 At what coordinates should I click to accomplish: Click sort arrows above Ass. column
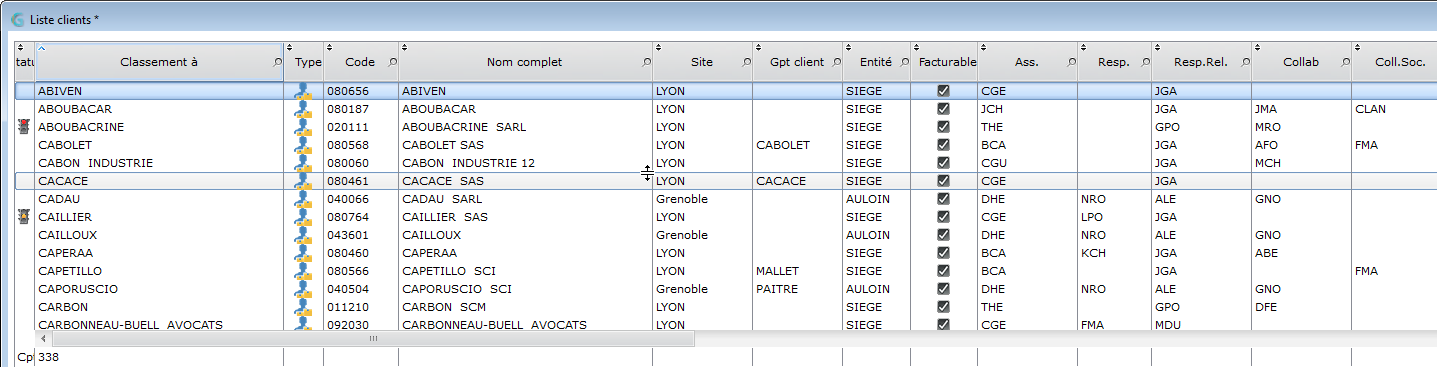click(983, 47)
